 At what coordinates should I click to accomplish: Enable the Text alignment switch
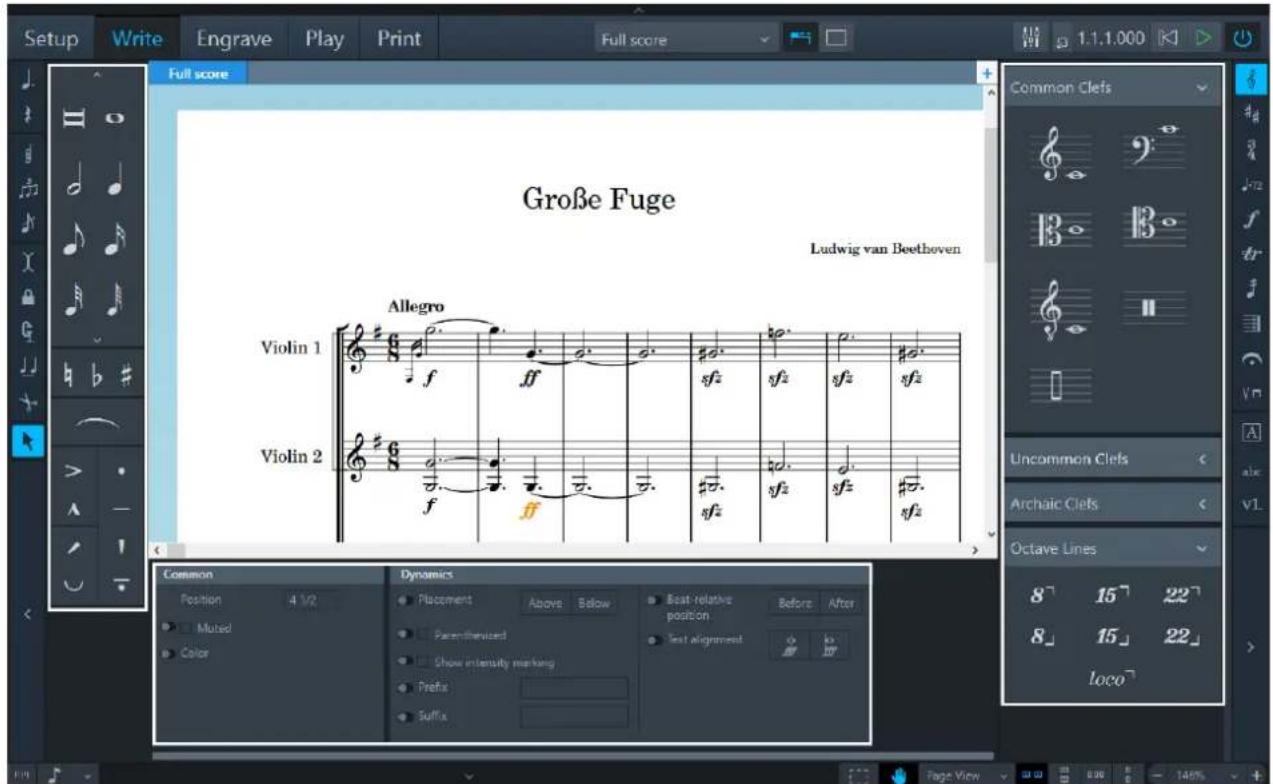coord(653,640)
